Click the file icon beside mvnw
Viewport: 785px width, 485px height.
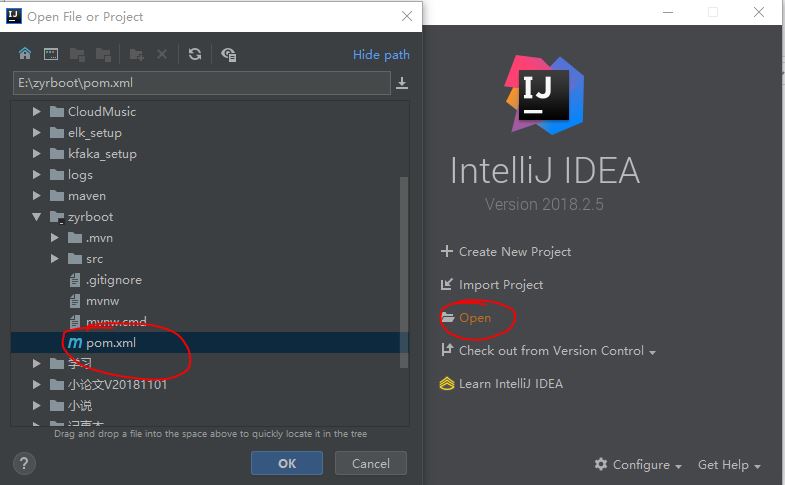click(75, 301)
